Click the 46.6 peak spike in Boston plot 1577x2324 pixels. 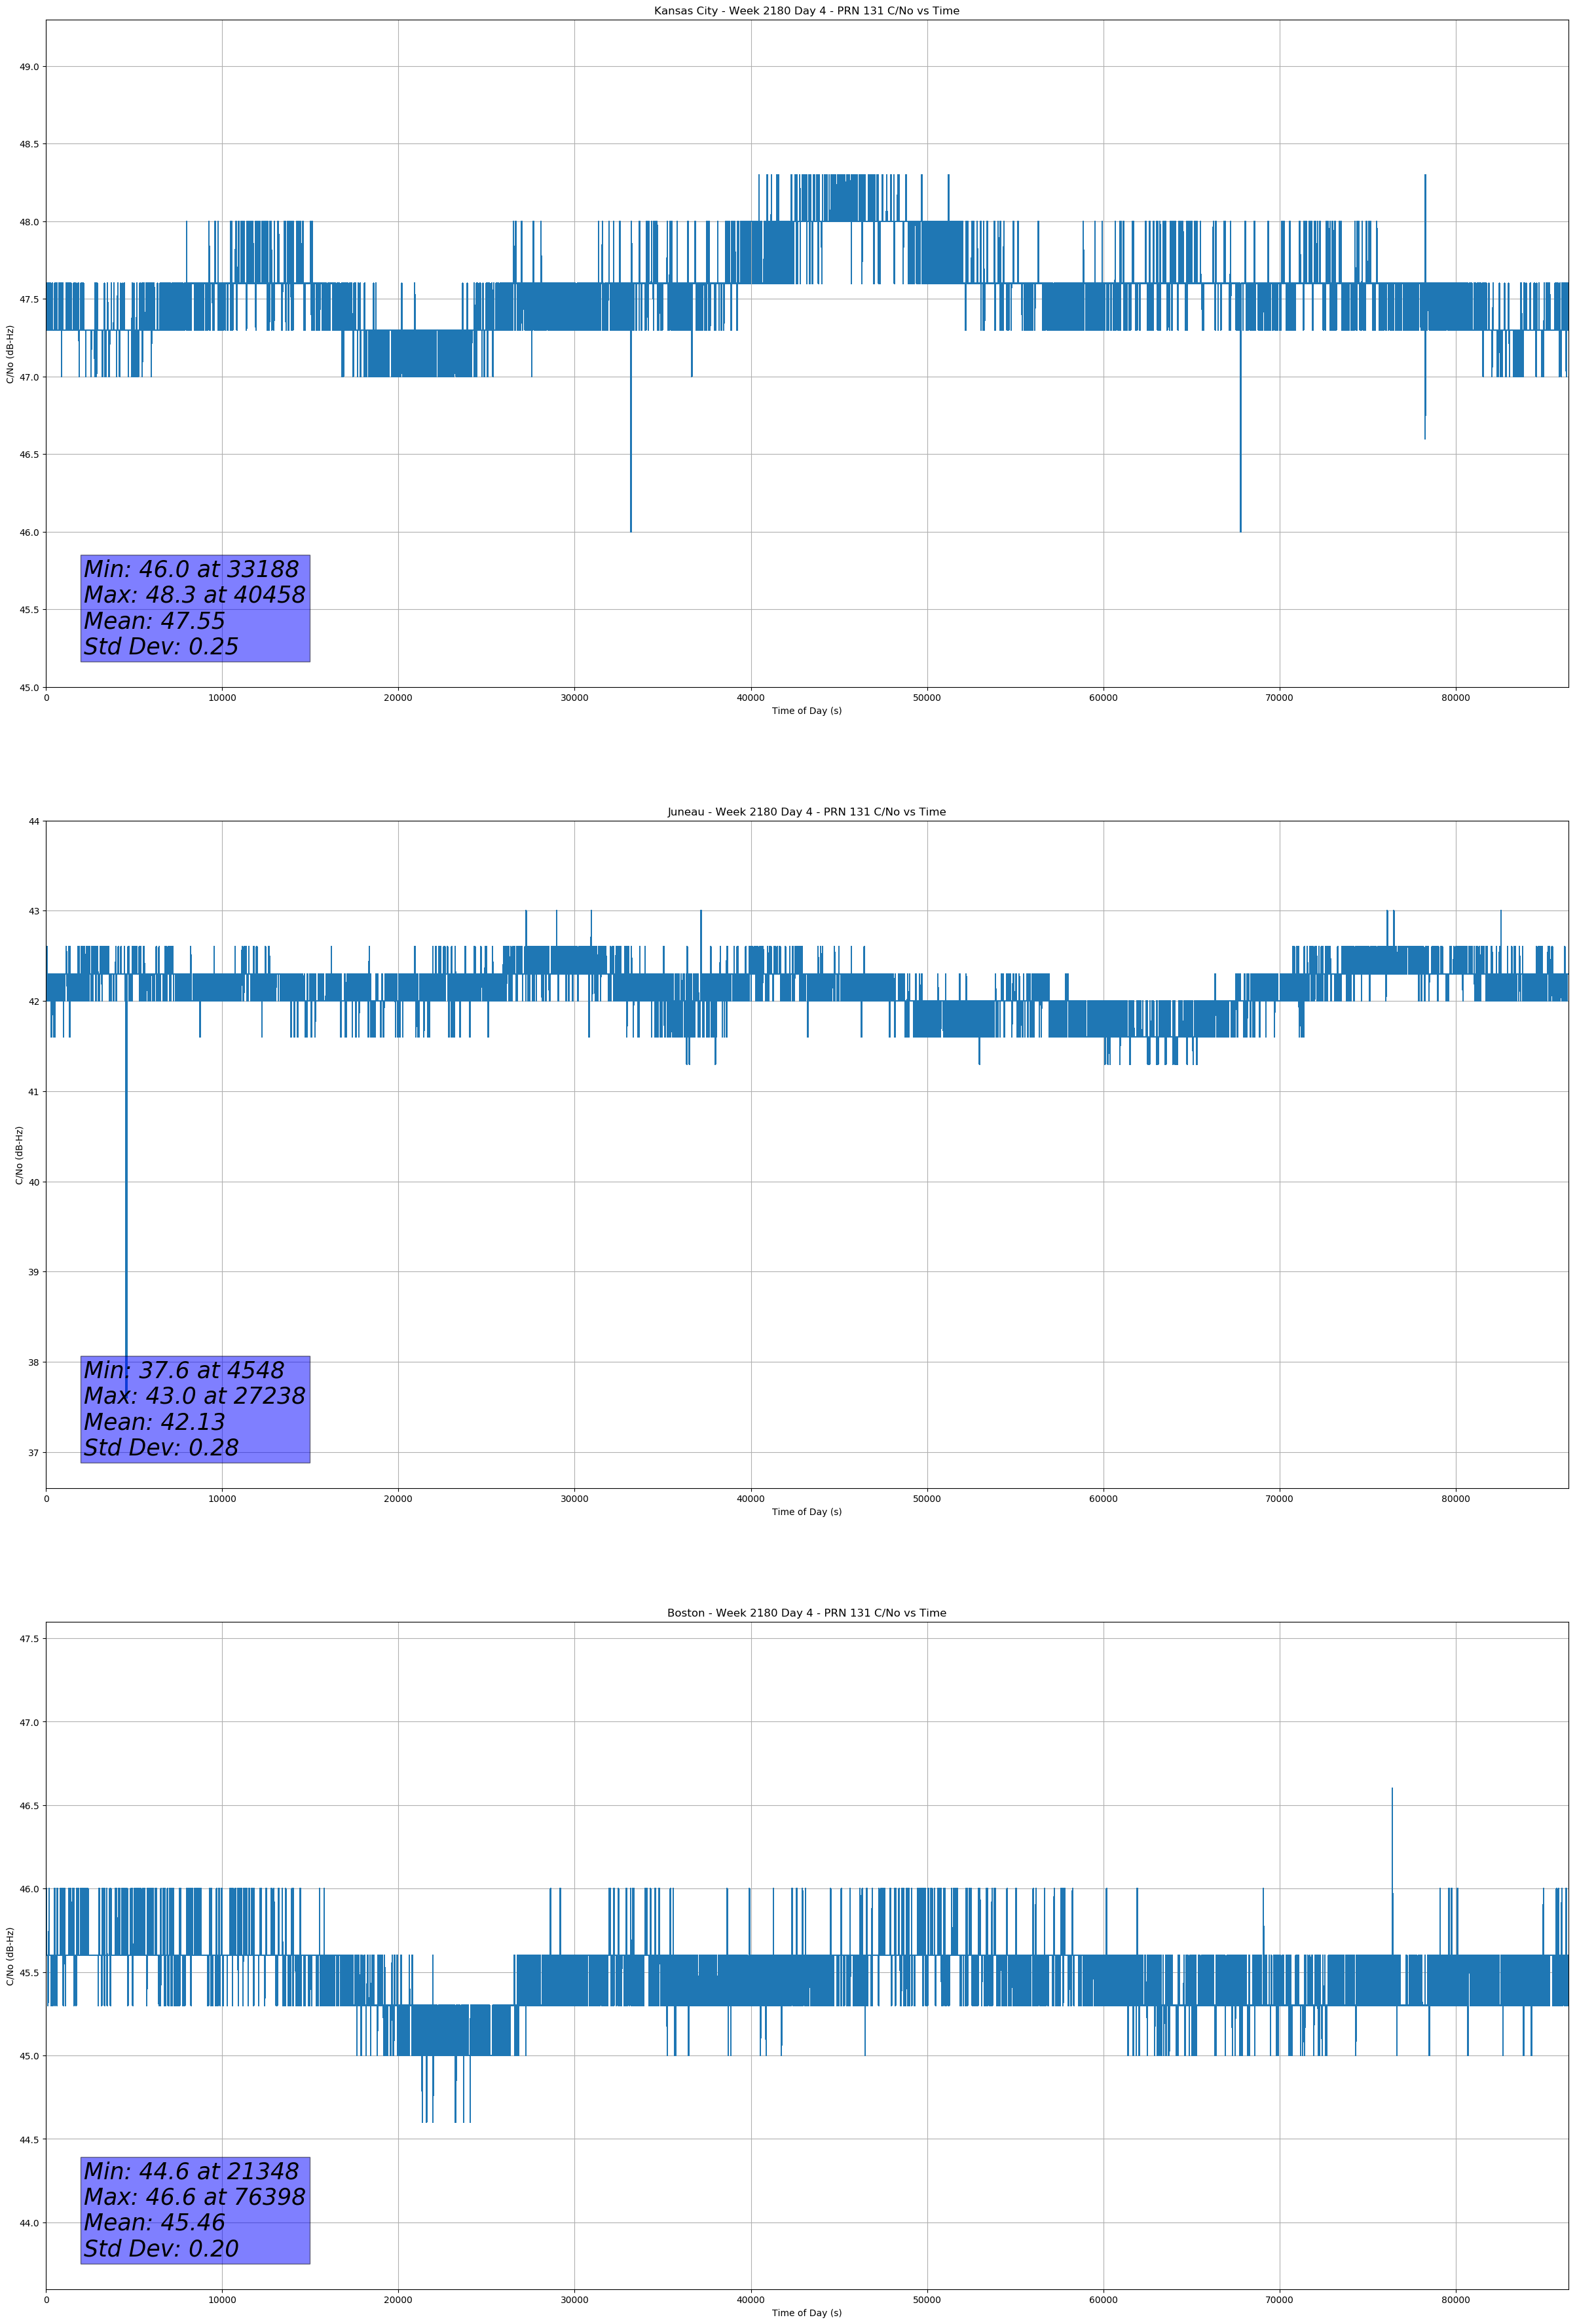click(1392, 1800)
